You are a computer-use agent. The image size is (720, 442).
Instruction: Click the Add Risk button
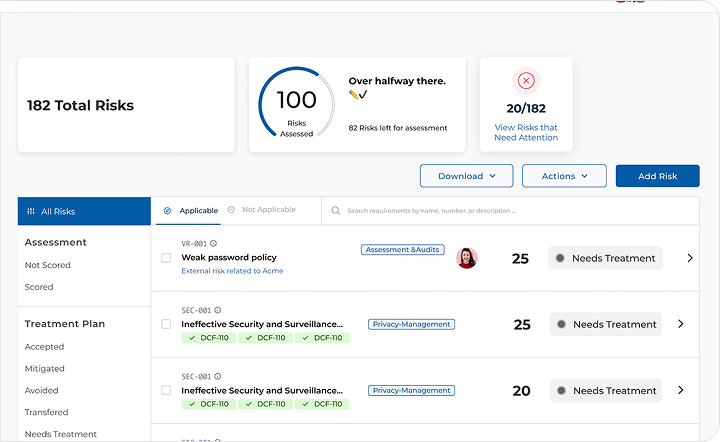658,176
